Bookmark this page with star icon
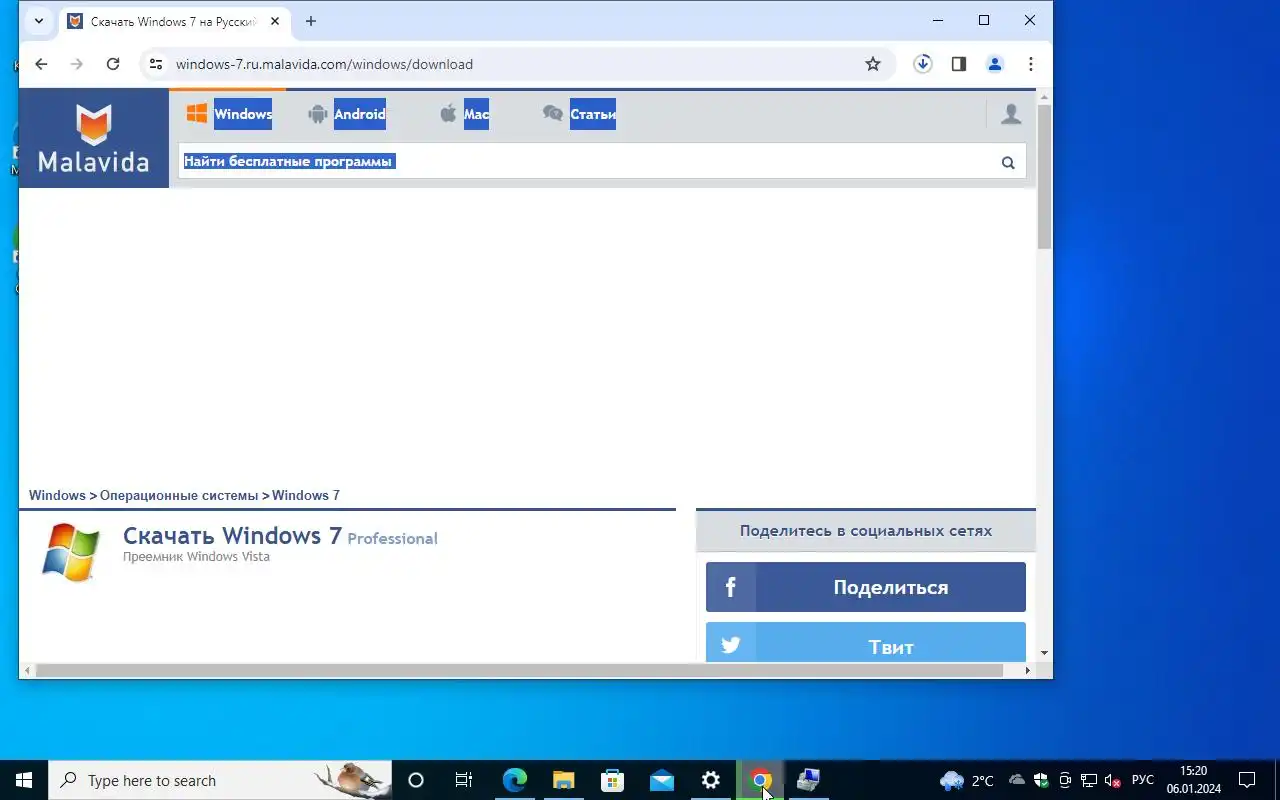Image resolution: width=1280 pixels, height=800 pixels. [873, 64]
